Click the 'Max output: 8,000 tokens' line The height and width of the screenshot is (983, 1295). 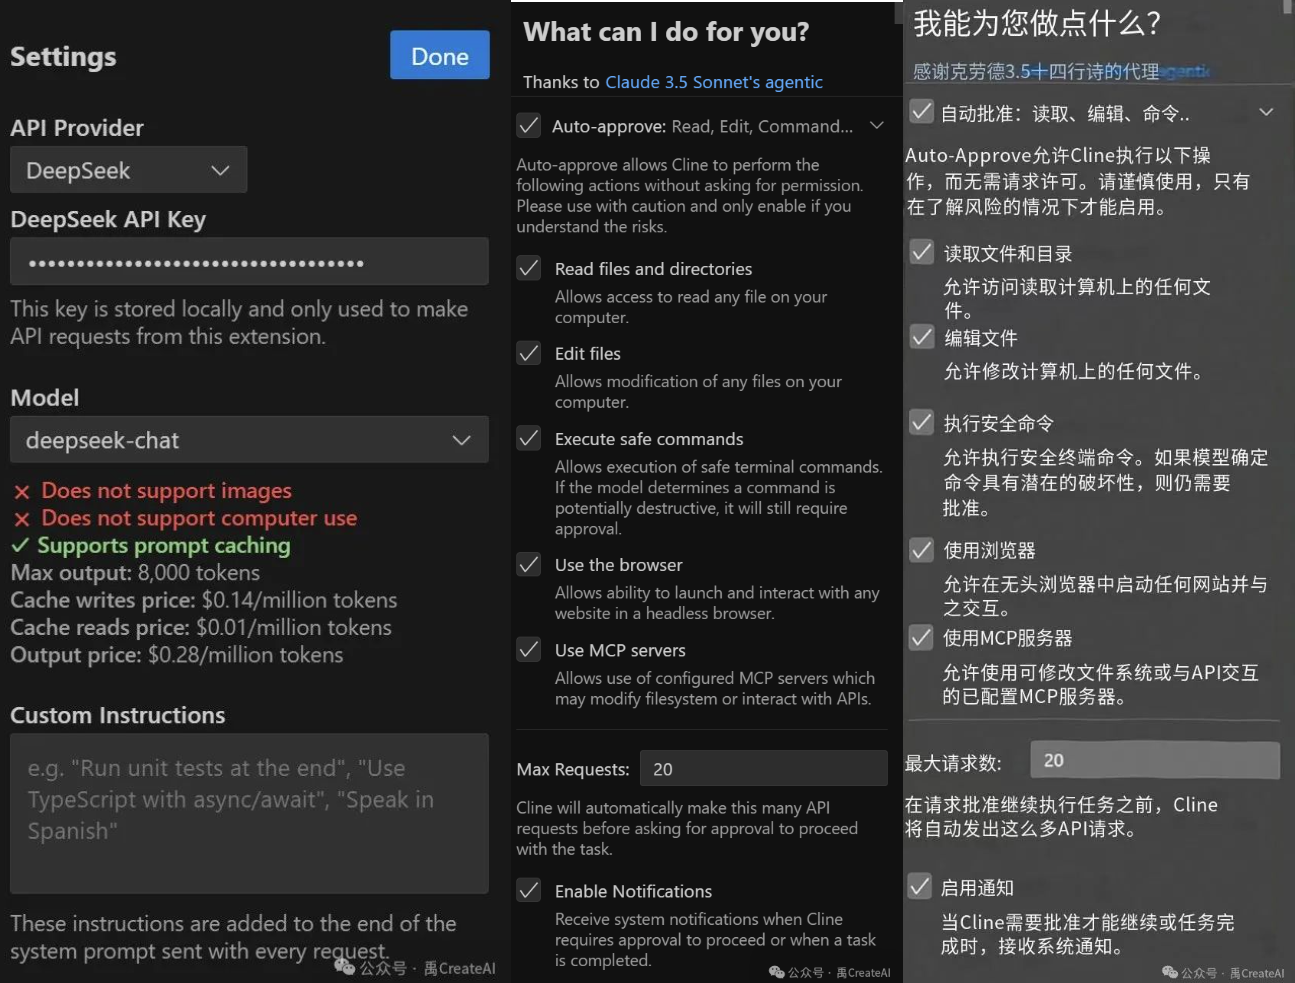point(135,573)
